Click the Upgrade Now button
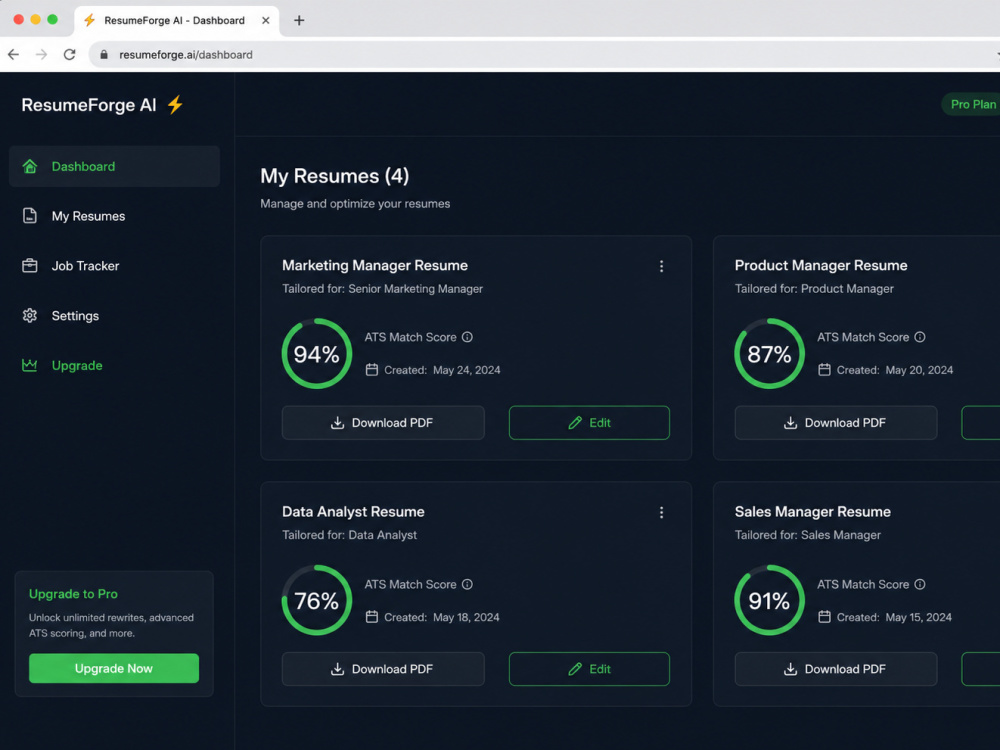The image size is (1000, 750). 114,668
